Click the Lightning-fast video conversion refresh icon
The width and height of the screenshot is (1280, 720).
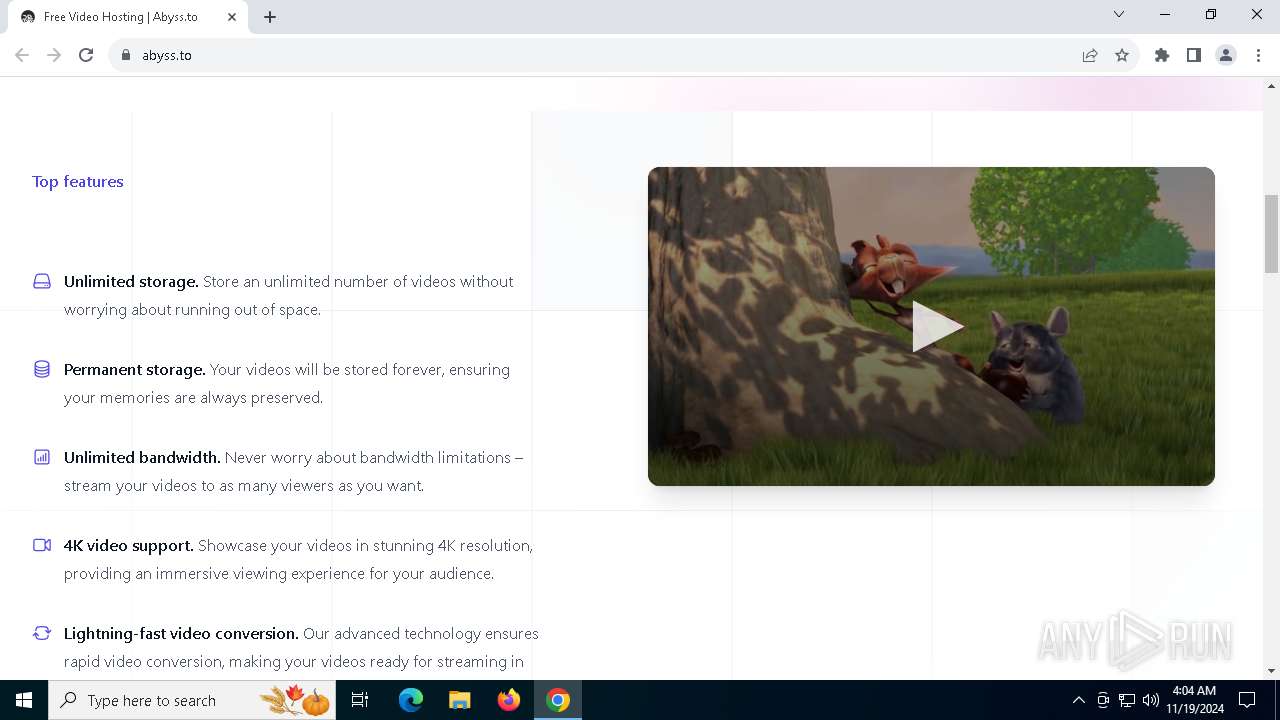coord(42,633)
